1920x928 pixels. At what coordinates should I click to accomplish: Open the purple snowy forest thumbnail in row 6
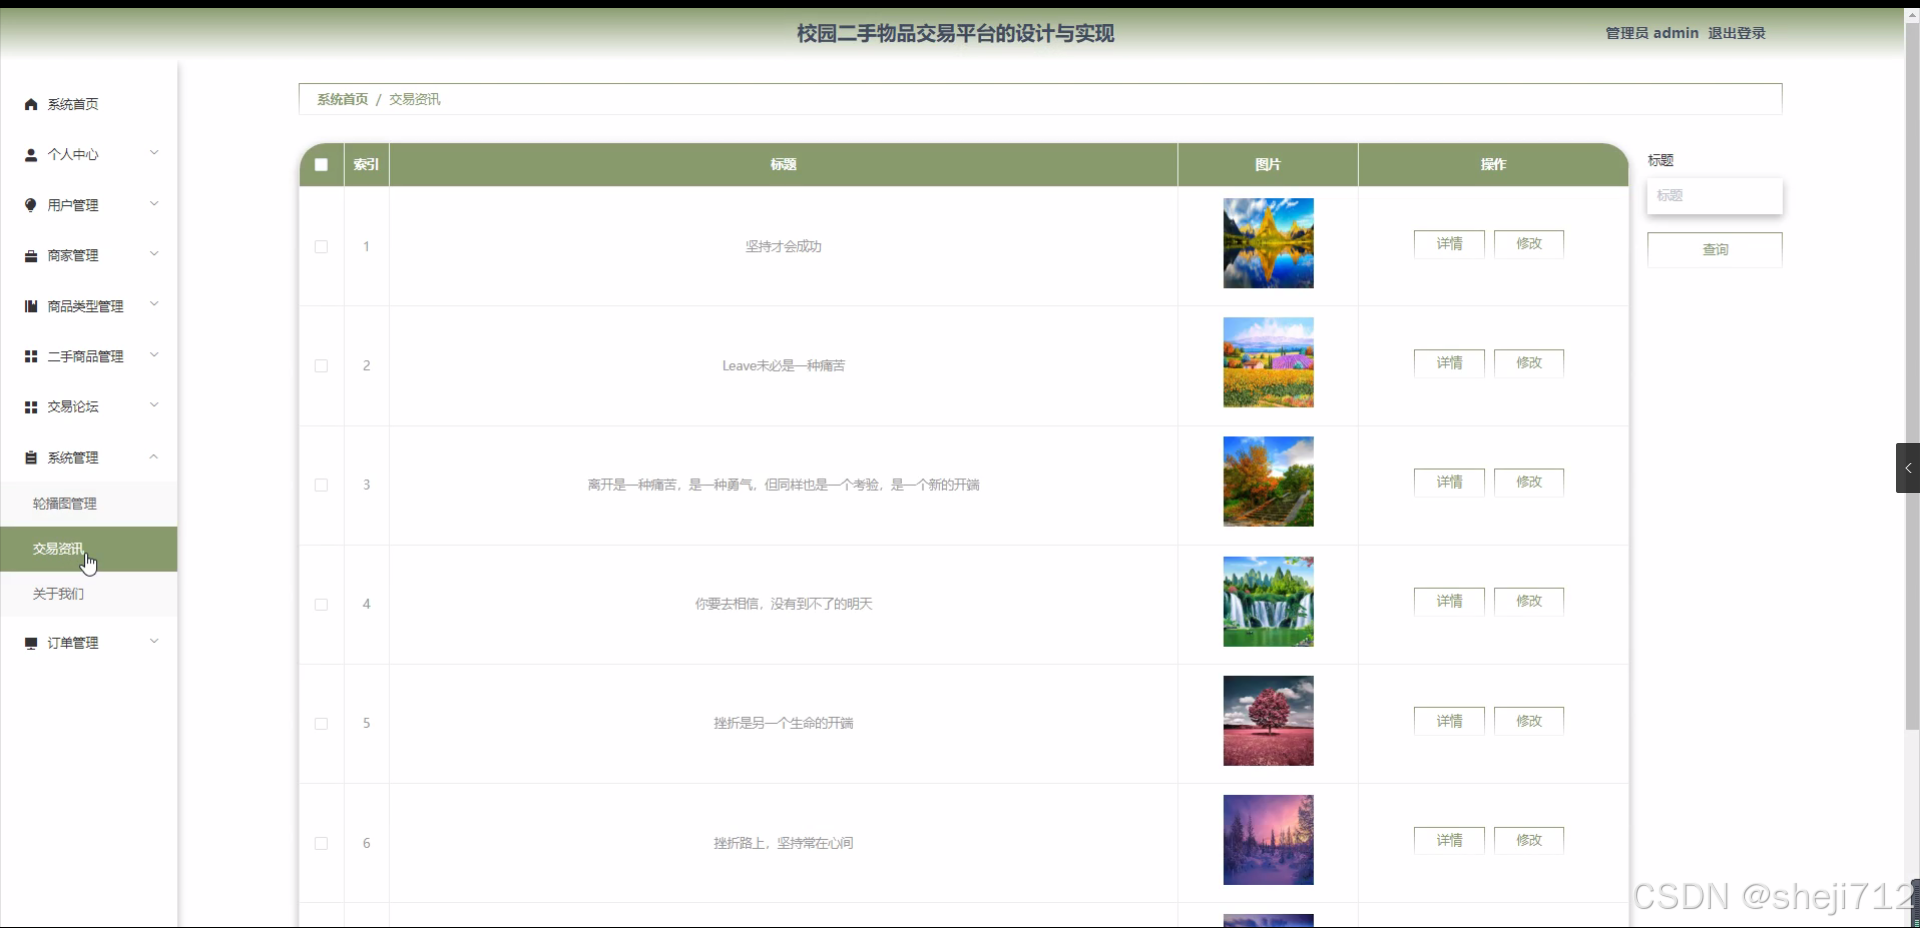[1268, 840]
